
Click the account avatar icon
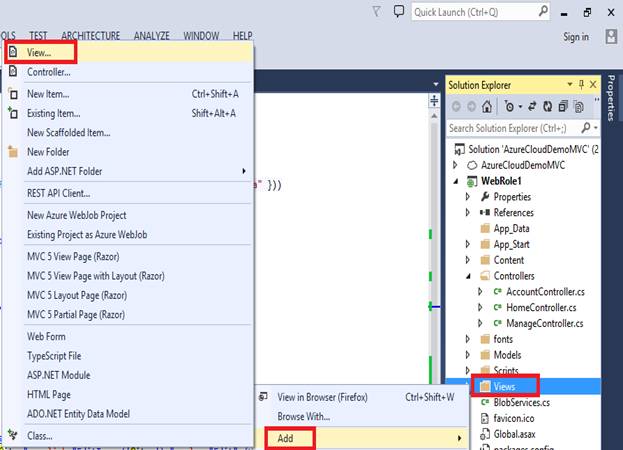[611, 37]
